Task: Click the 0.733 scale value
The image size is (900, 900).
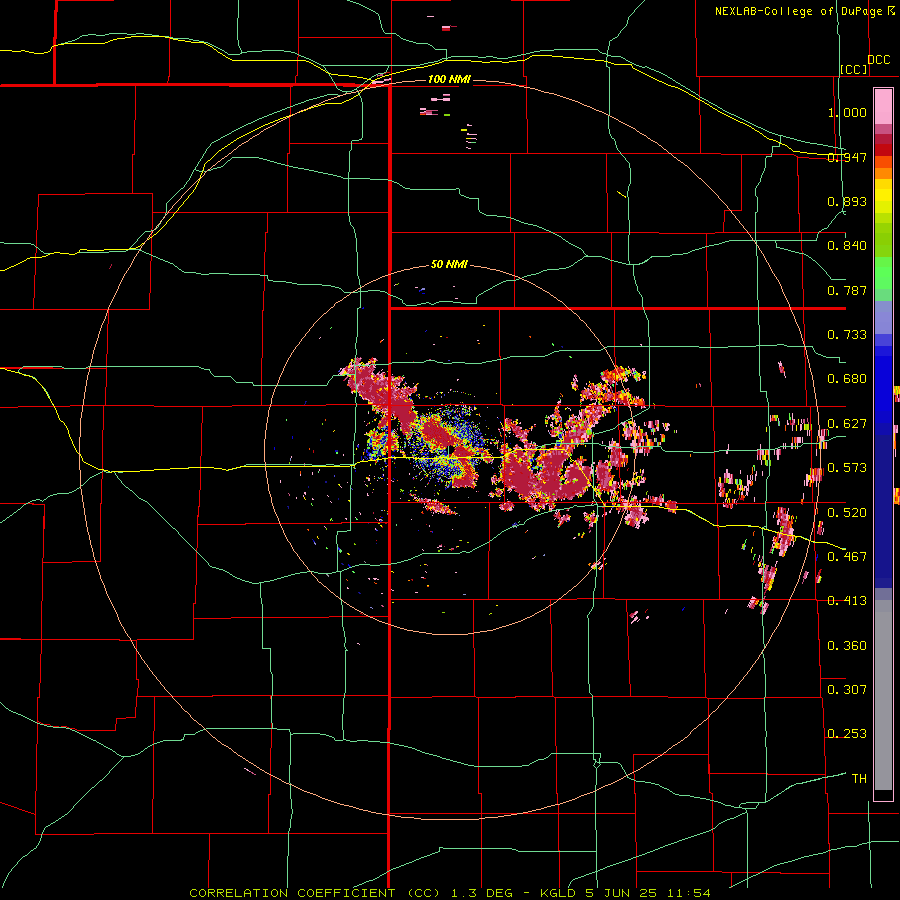Action: click(x=847, y=335)
